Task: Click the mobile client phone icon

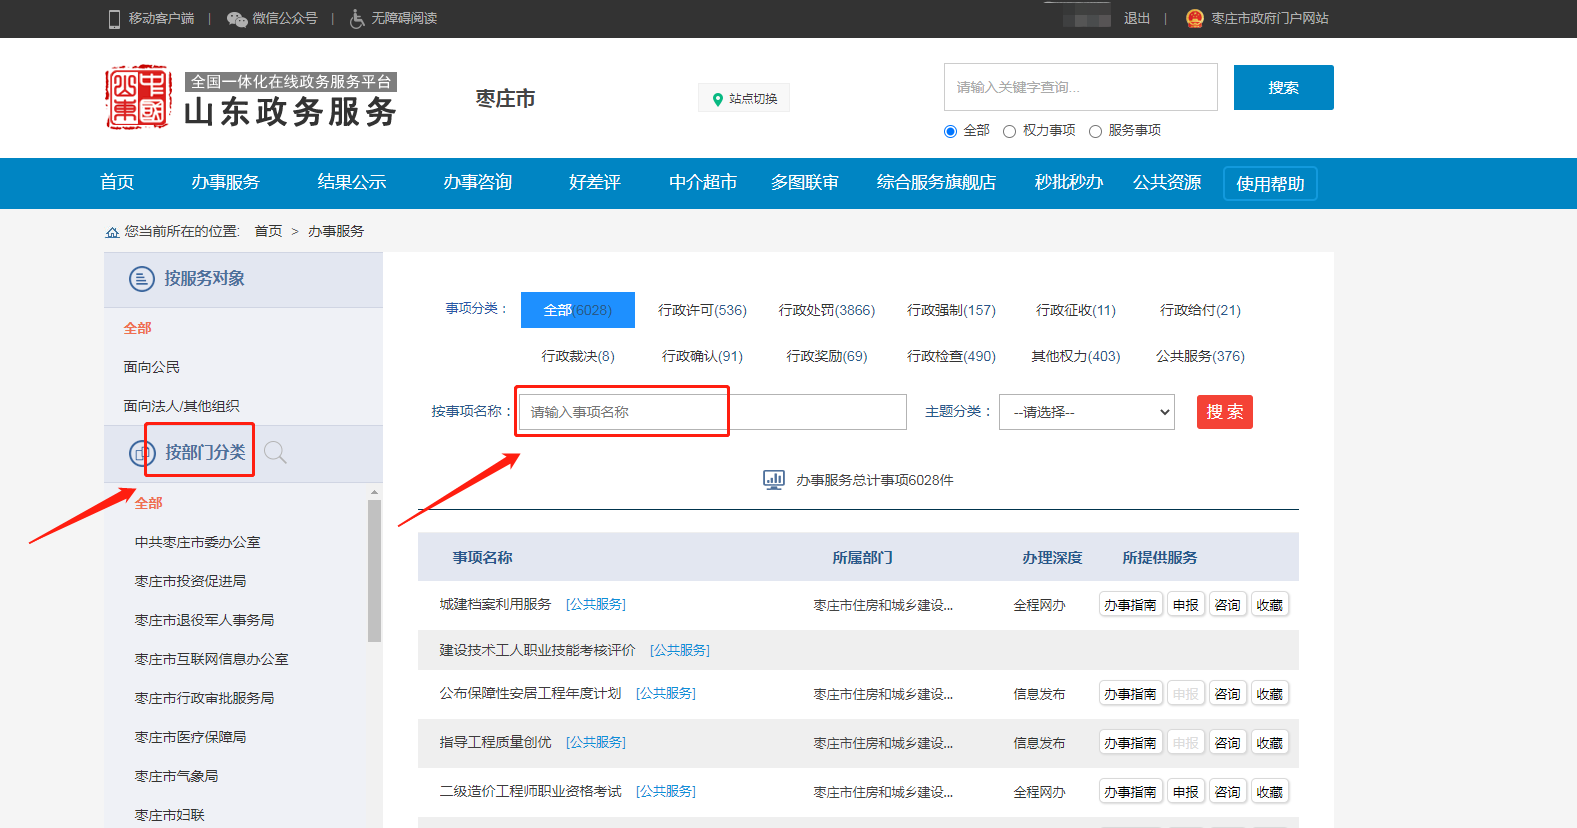Action: [114, 19]
